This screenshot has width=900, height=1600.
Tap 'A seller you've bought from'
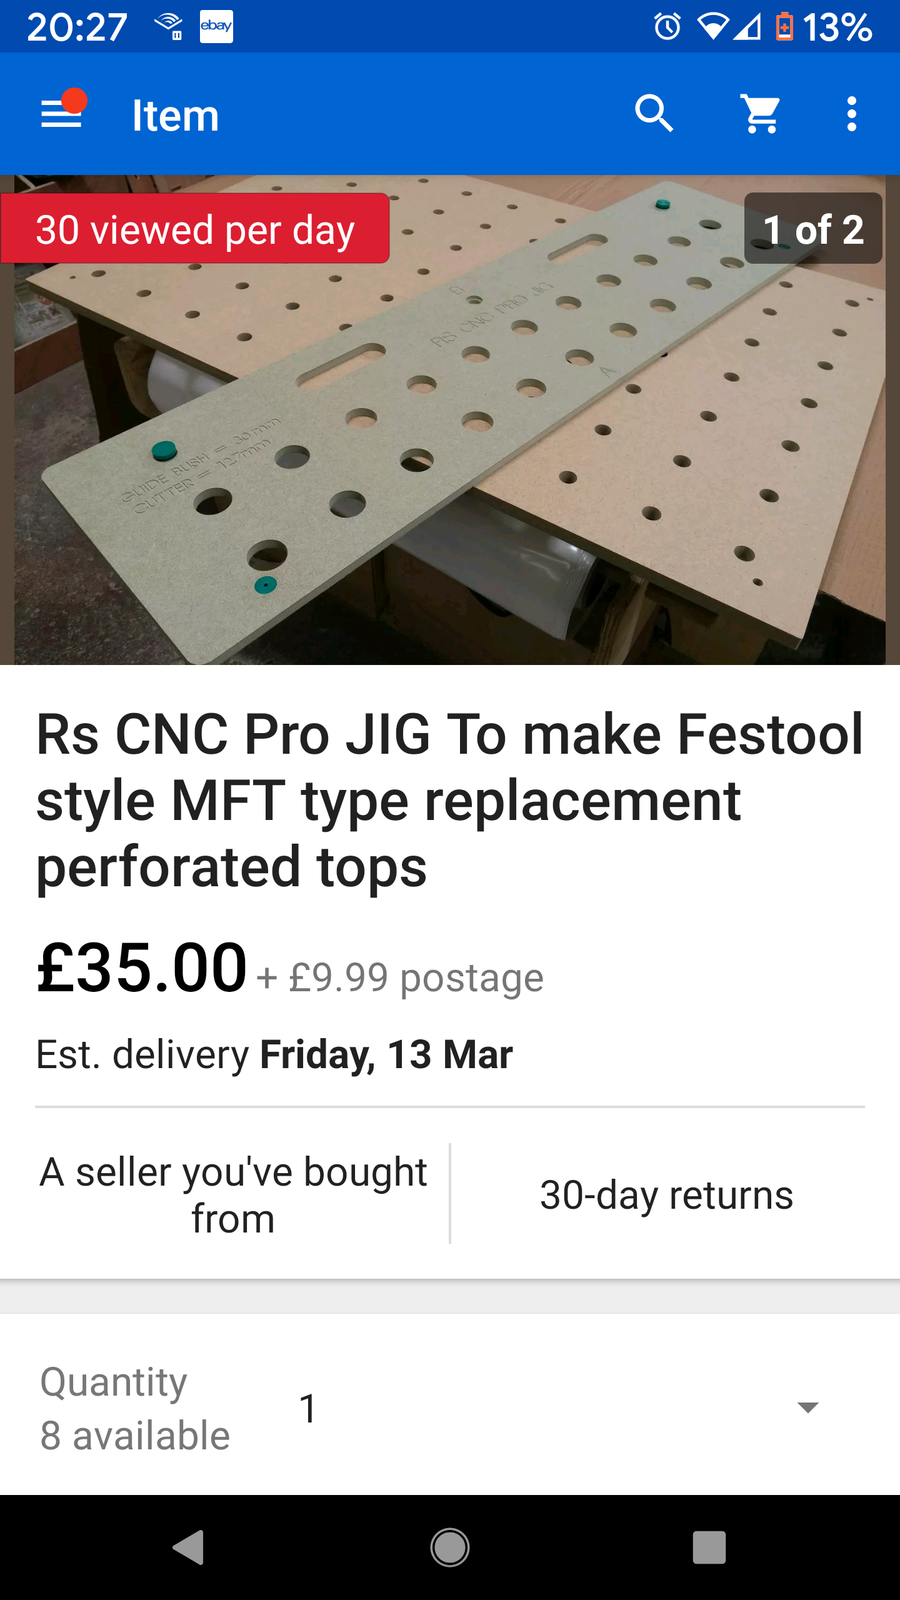(x=233, y=1195)
